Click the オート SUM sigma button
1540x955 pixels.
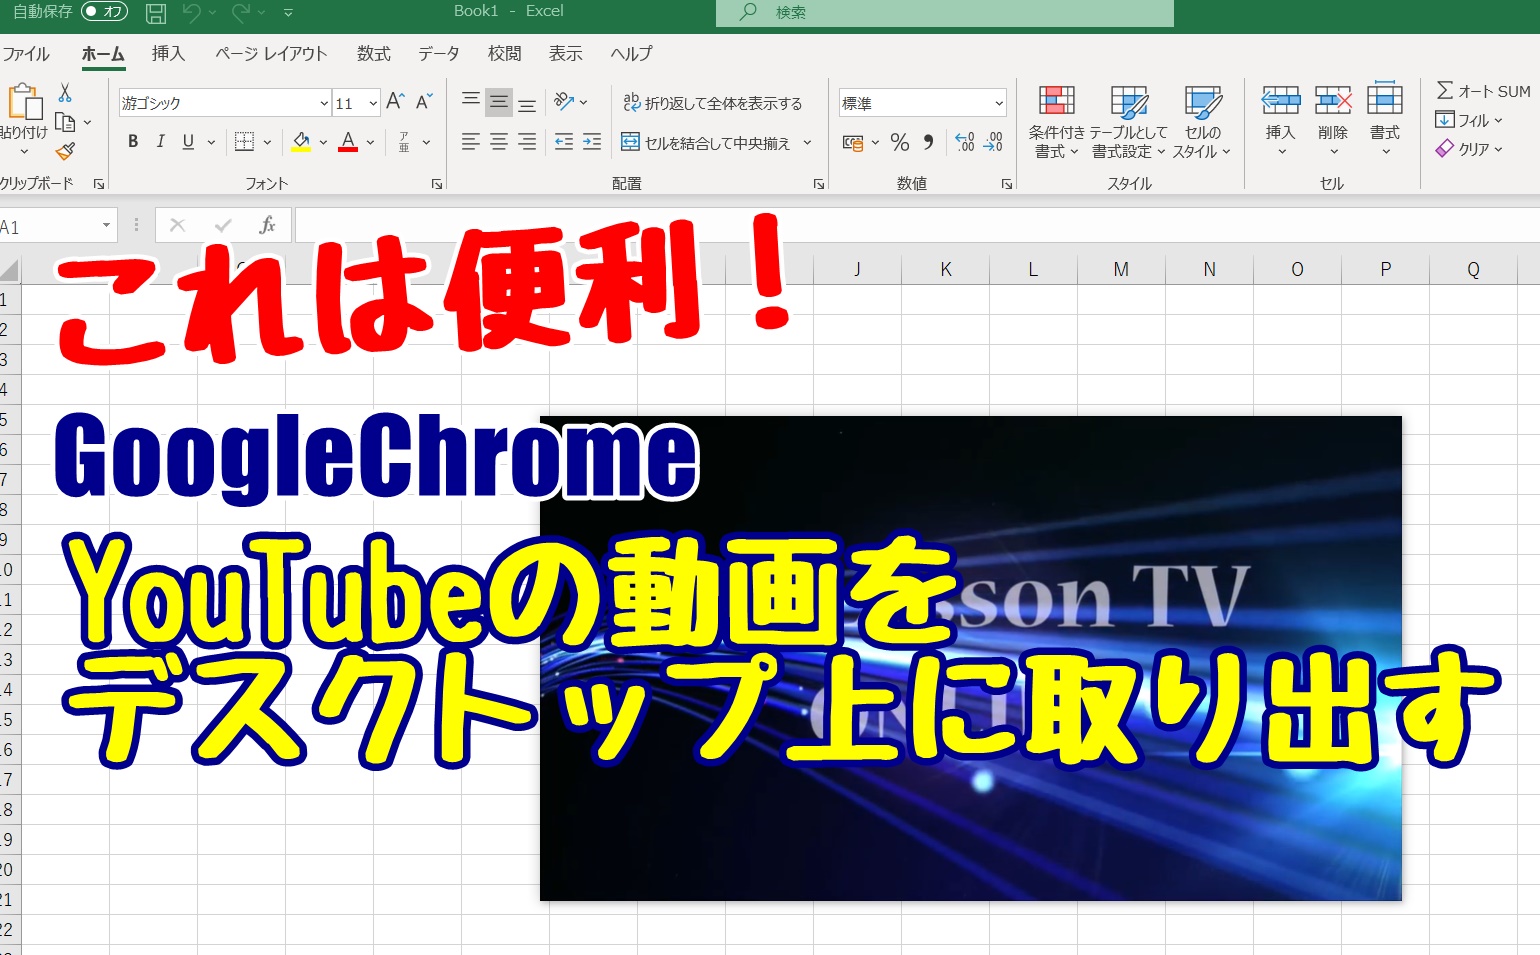[x=1483, y=91]
